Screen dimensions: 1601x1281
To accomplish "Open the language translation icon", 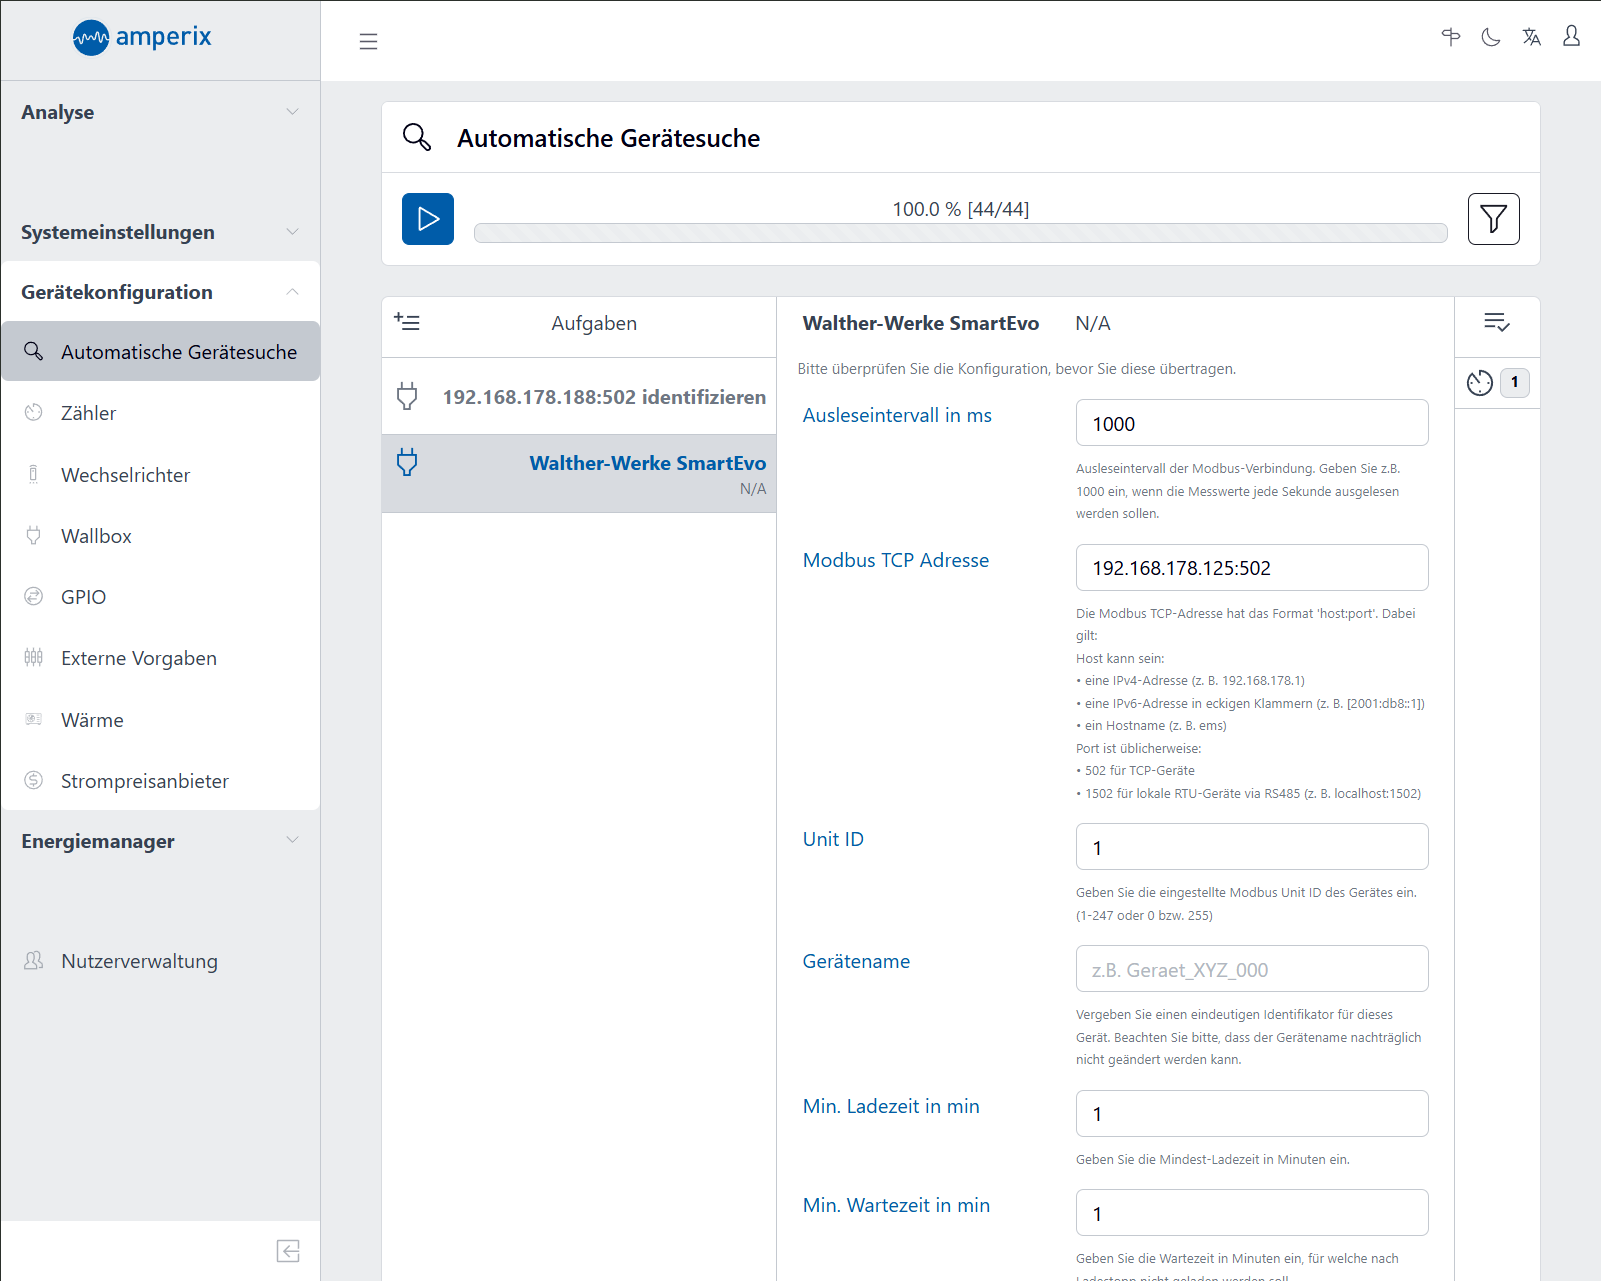I will coord(1531,37).
